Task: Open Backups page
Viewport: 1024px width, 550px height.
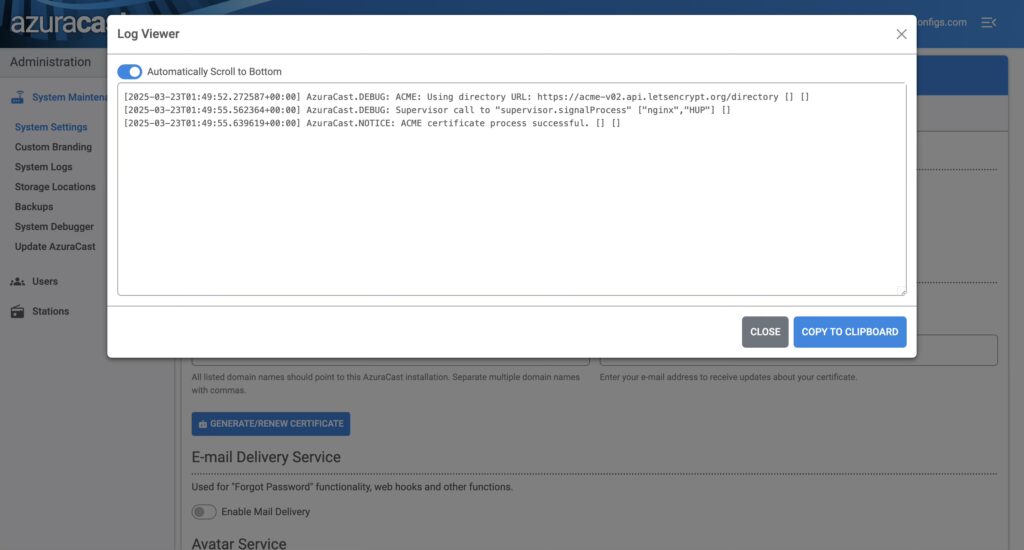Action: point(34,206)
